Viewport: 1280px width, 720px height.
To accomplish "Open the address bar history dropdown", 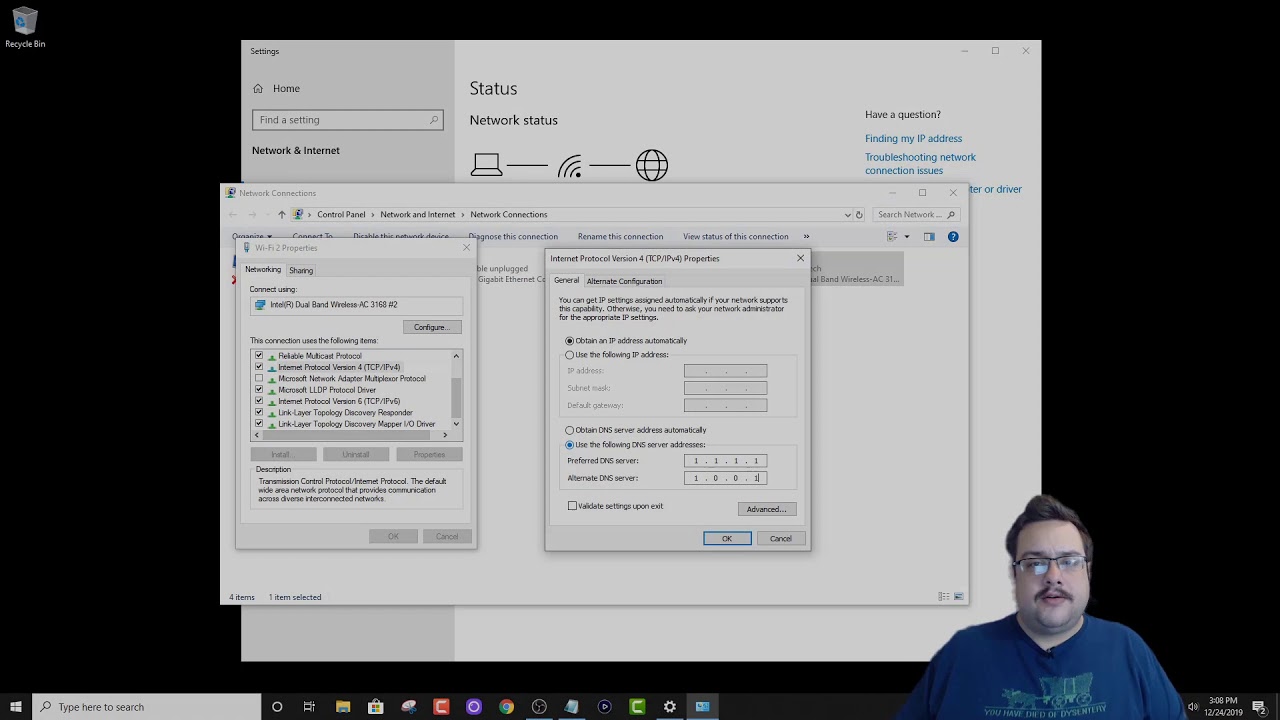I will pos(847,214).
